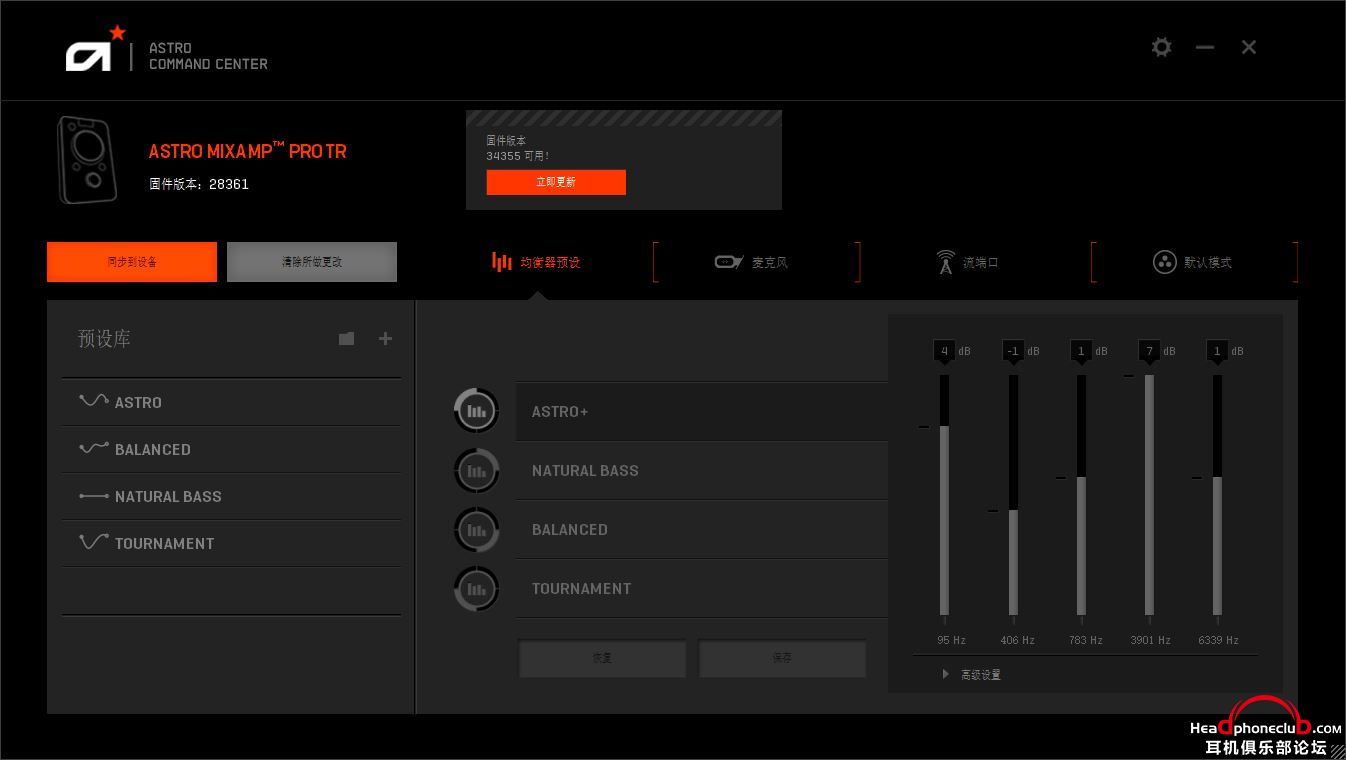Choose BALANCED from the preset library
1346x760 pixels.
tap(231, 449)
